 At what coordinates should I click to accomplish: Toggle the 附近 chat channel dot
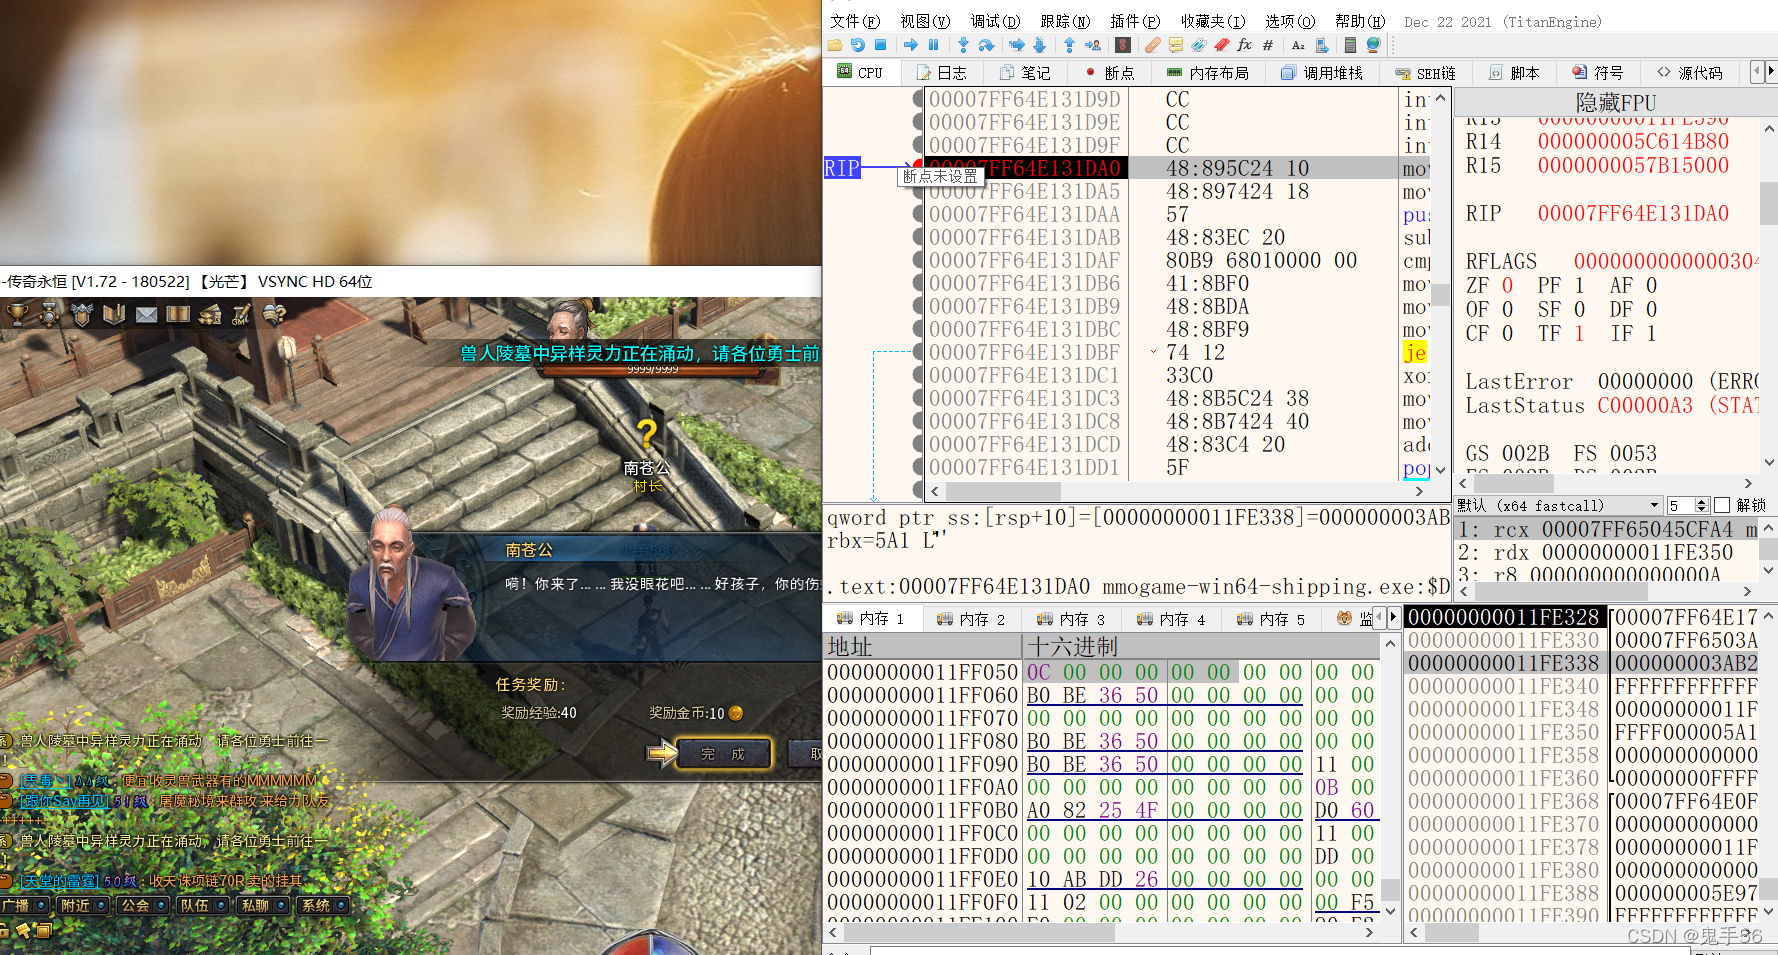(101, 905)
